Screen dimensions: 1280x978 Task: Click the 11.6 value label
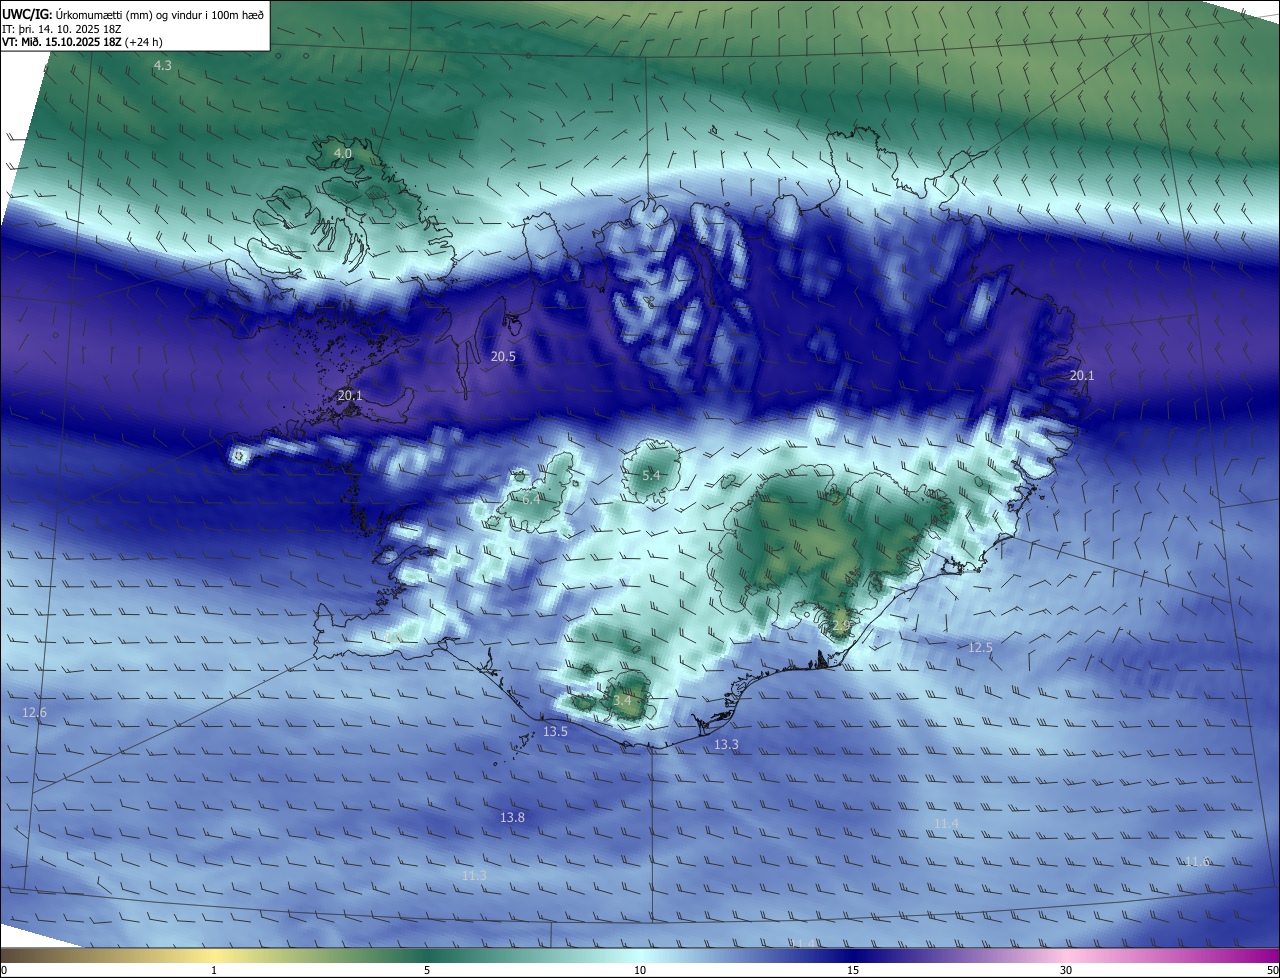(1197, 861)
